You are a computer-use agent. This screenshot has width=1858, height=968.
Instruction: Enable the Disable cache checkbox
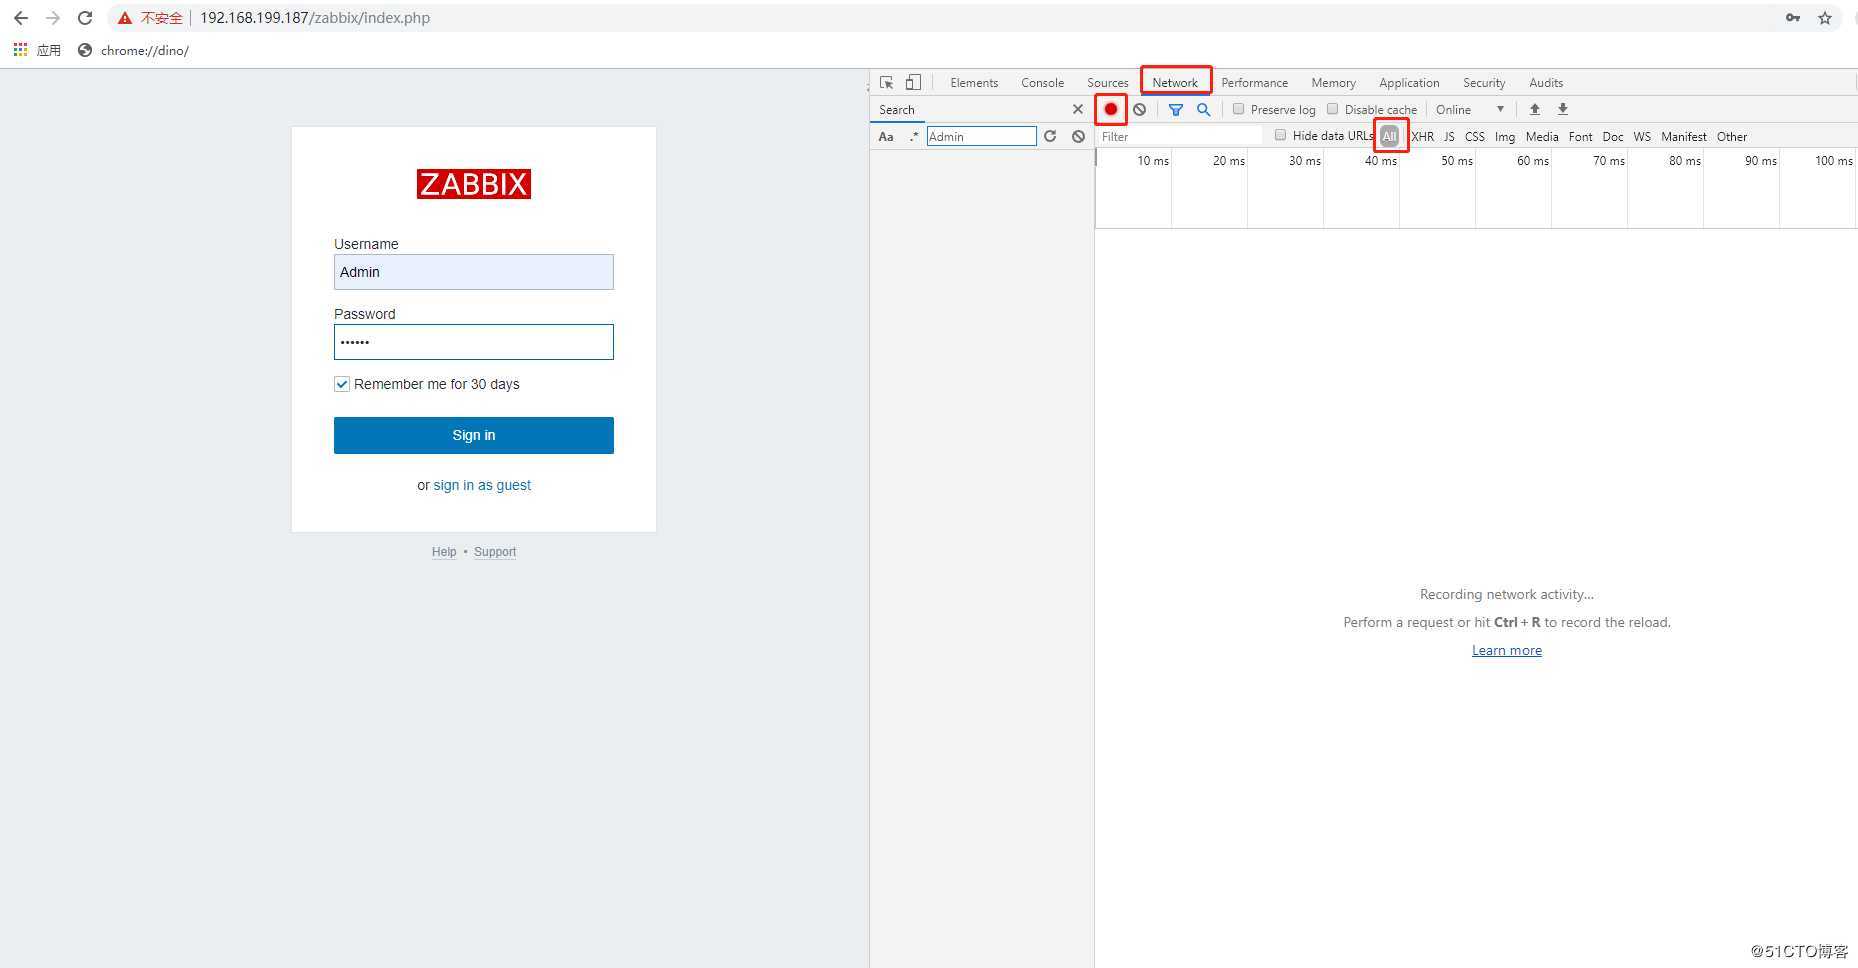[1333, 109]
